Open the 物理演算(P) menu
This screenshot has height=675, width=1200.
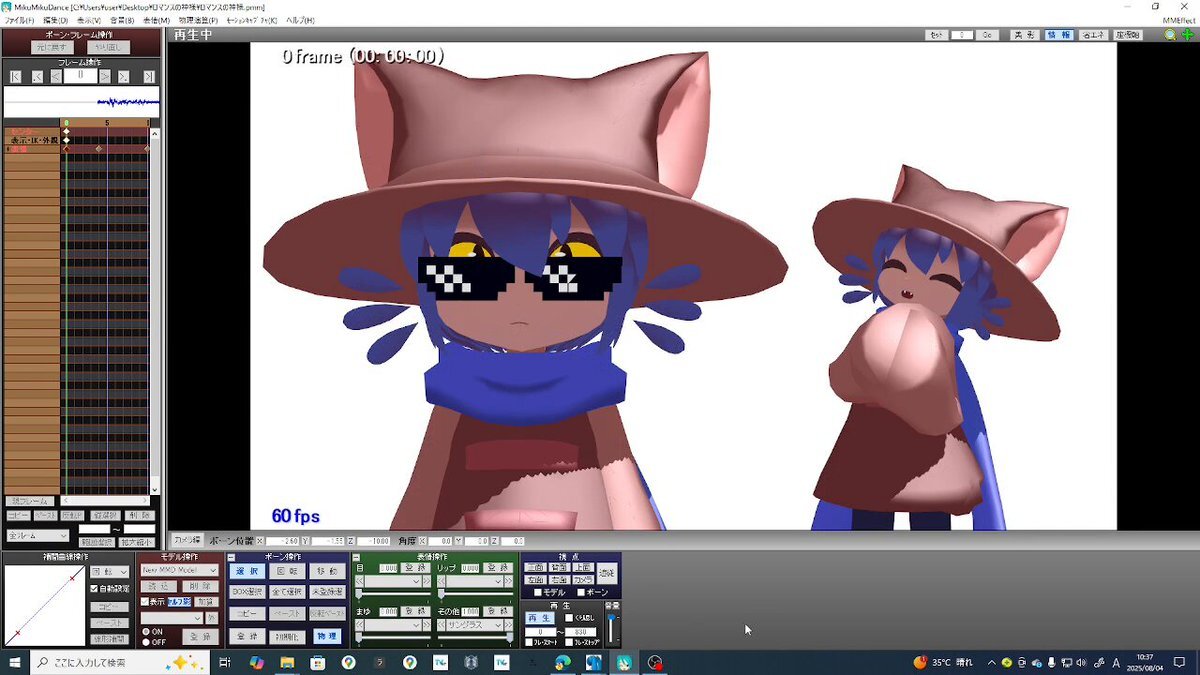[198, 20]
